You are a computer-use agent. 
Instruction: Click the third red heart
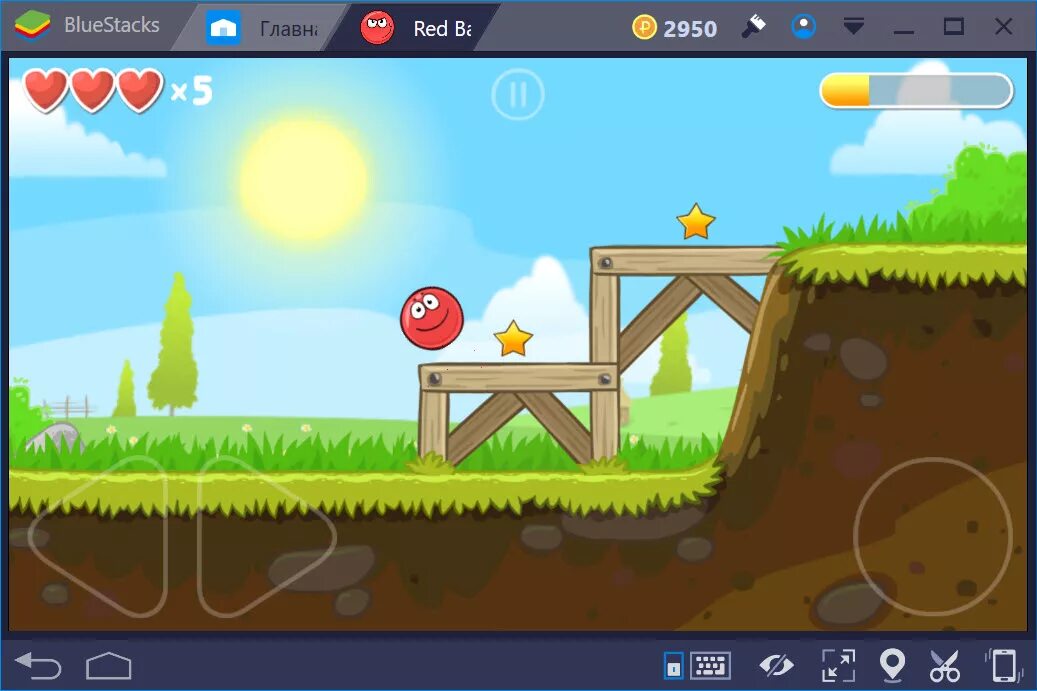tap(140, 90)
